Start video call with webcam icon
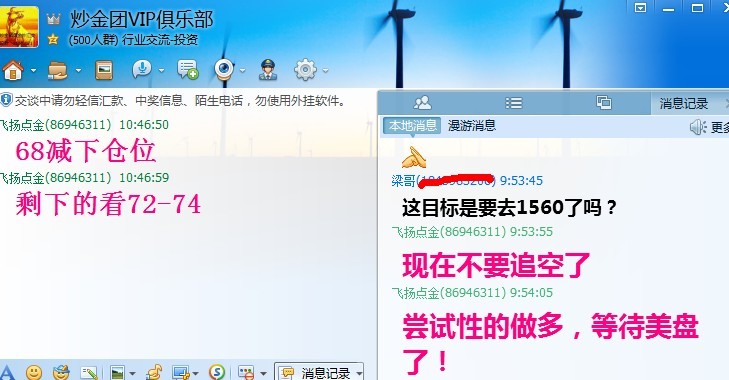 224,70
